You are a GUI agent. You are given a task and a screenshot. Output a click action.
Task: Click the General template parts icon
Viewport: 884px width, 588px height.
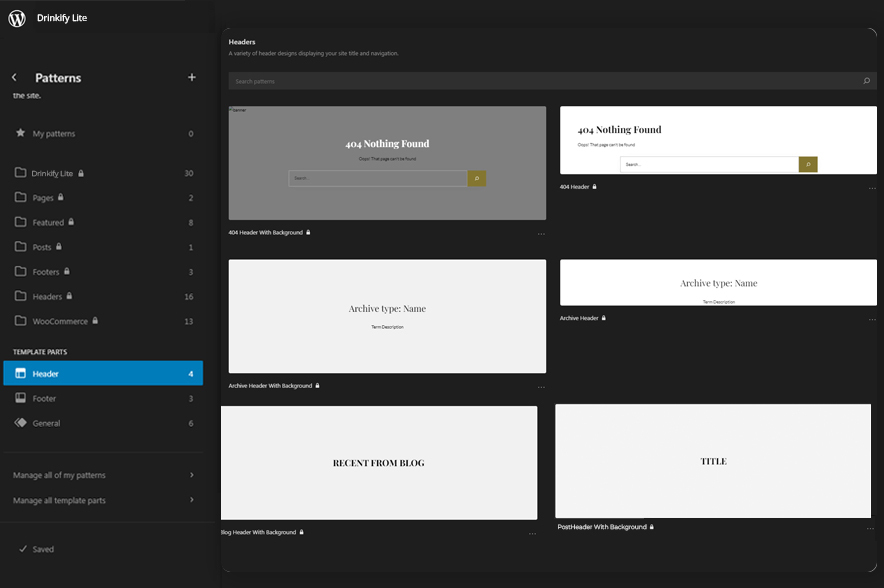click(x=22, y=422)
